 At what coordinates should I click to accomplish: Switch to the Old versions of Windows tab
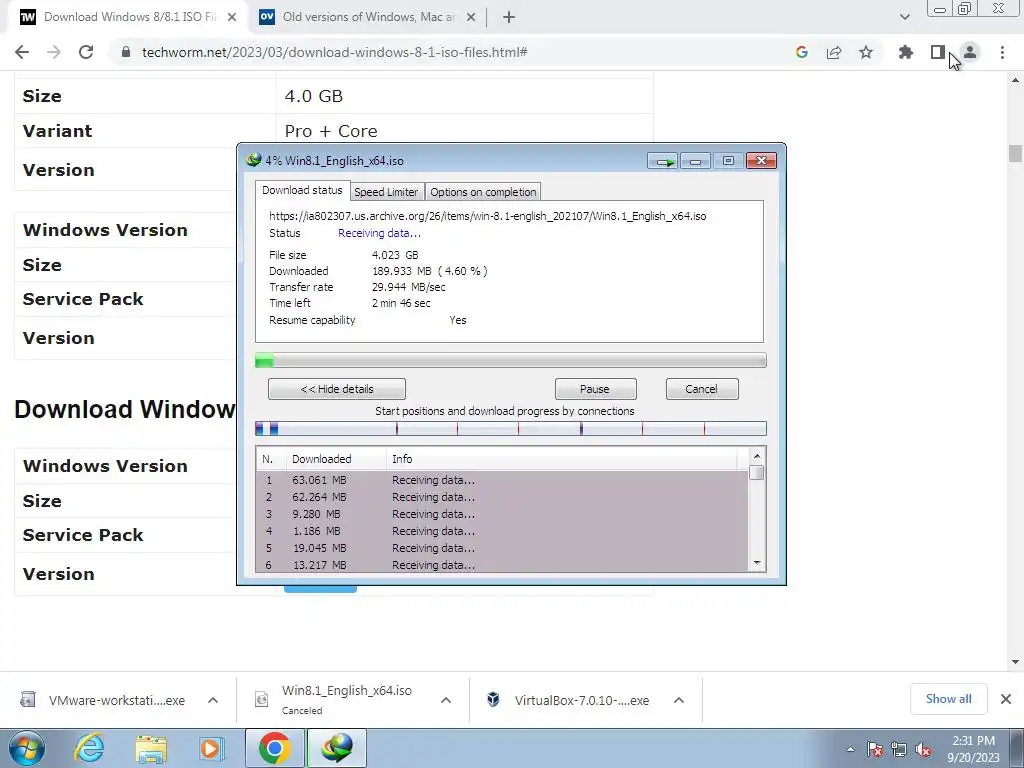pyautogui.click(x=366, y=17)
